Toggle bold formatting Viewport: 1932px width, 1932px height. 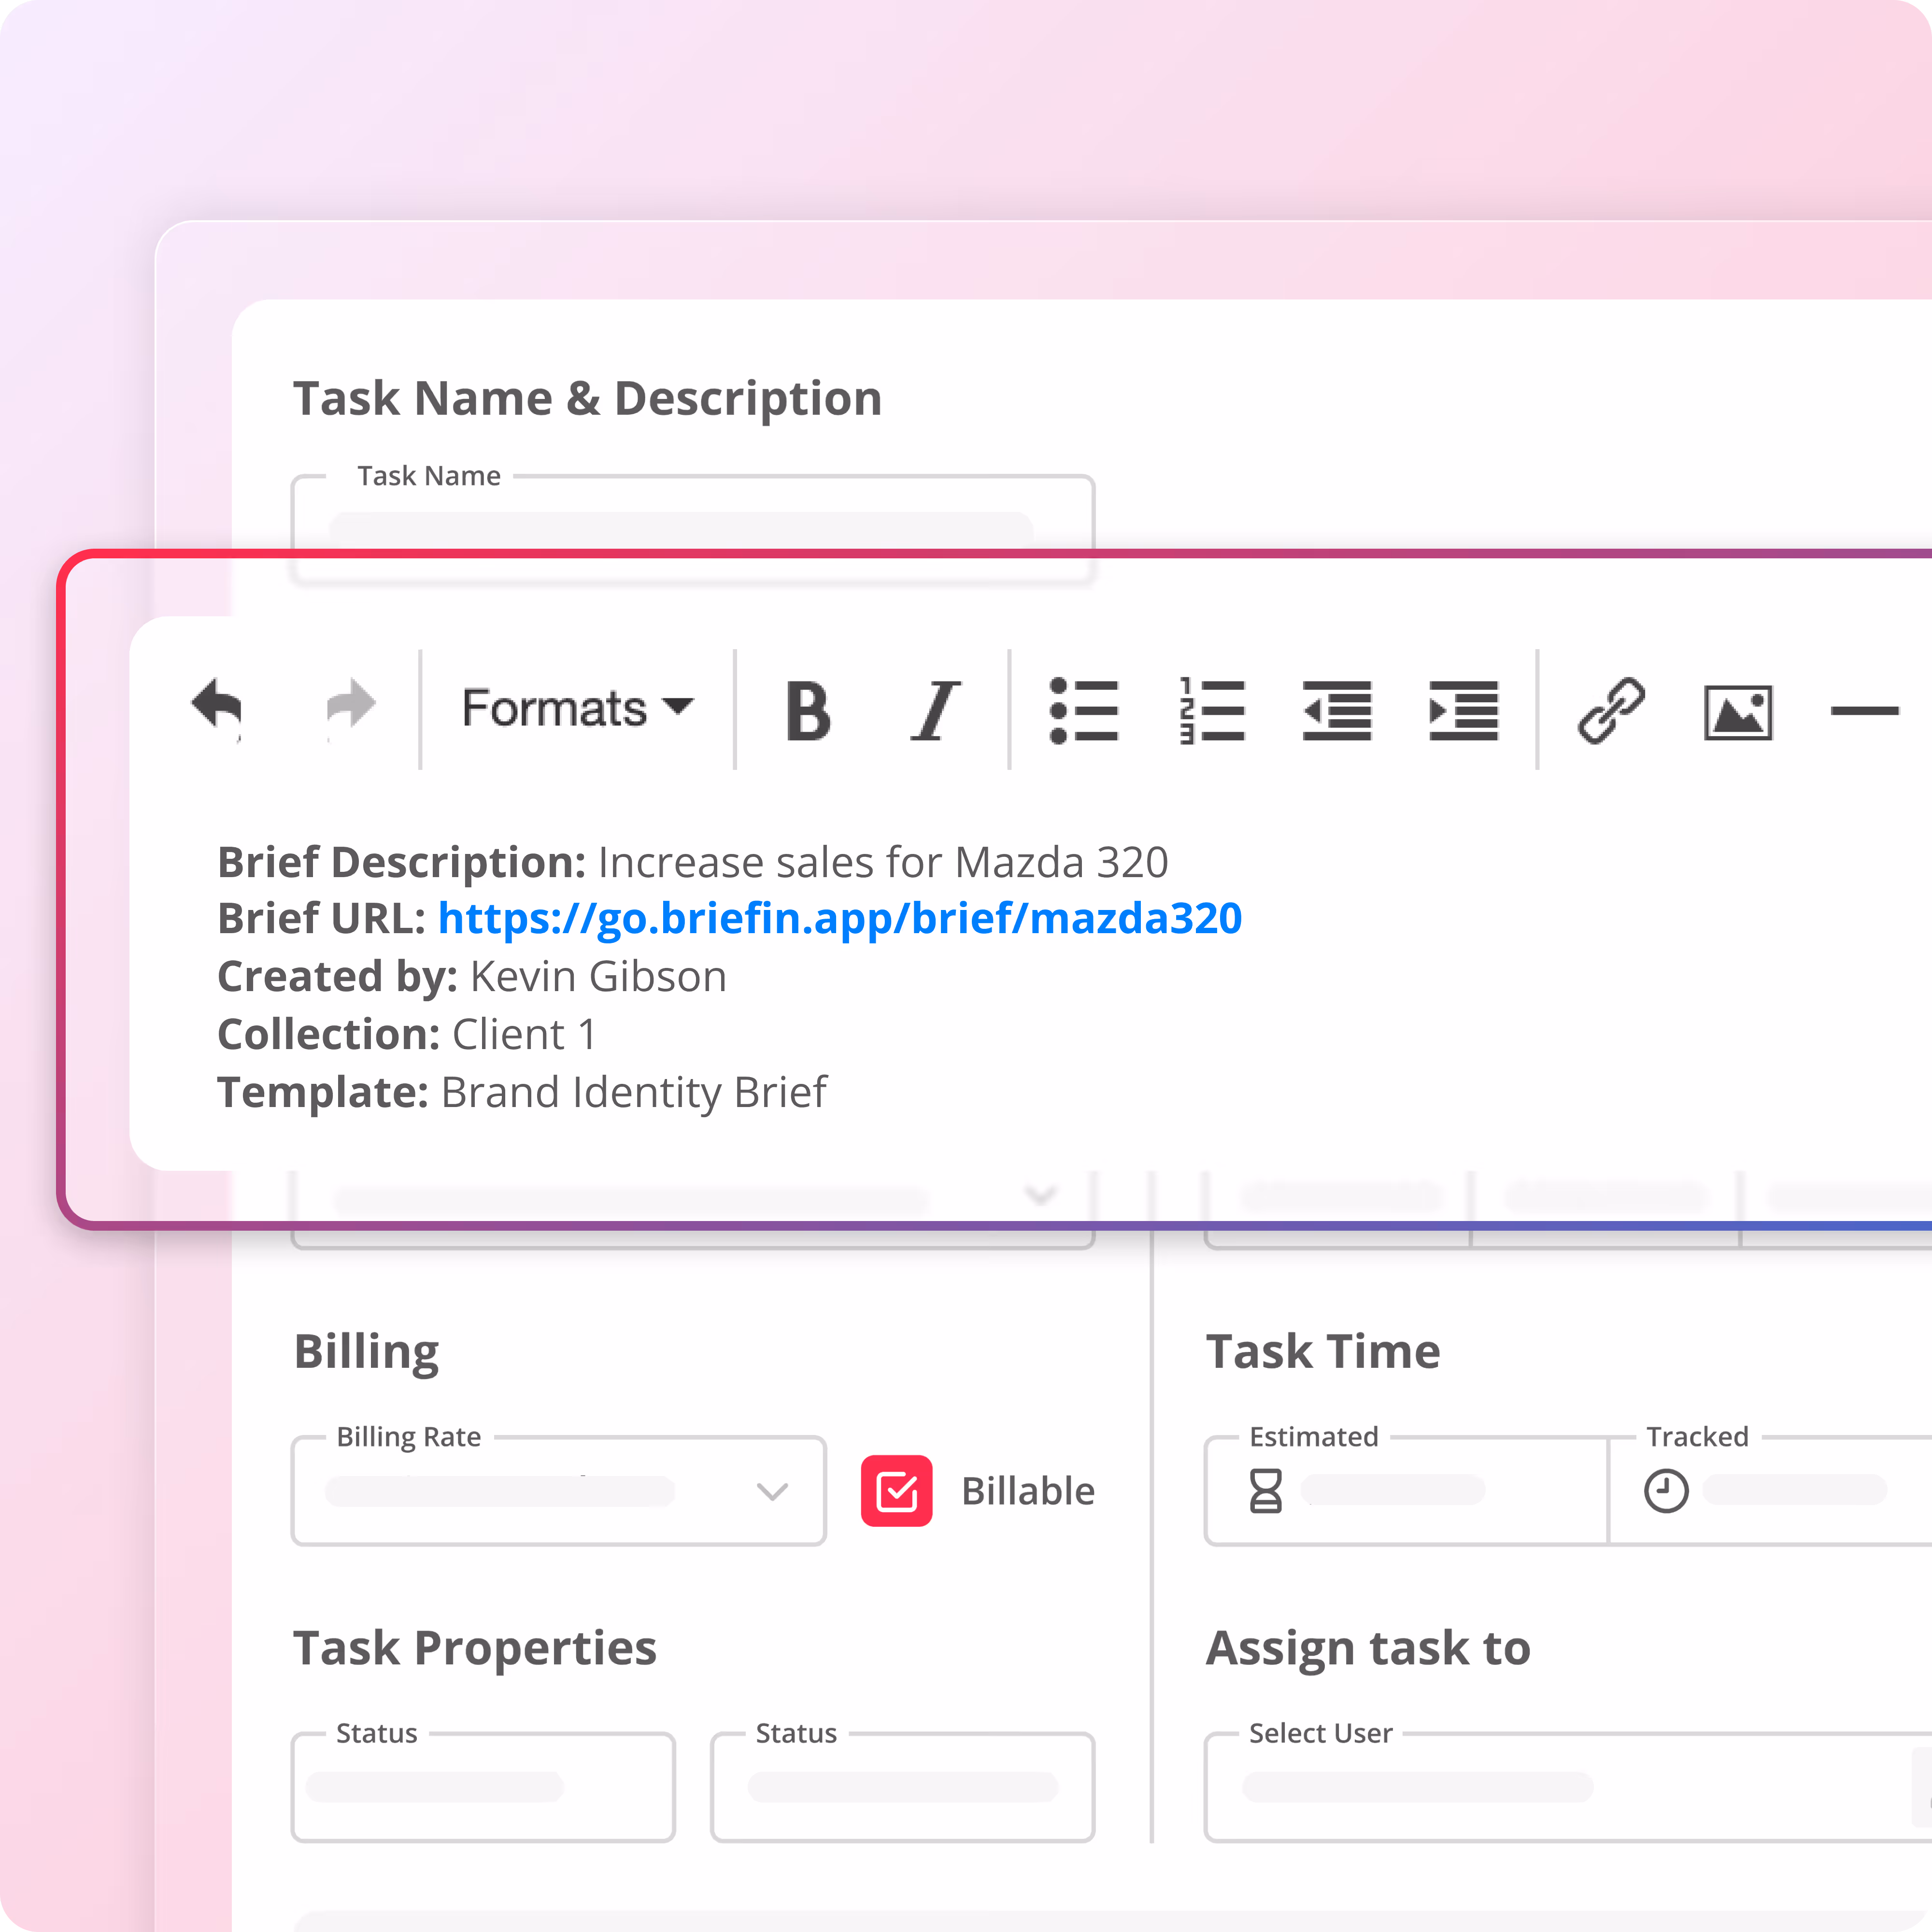808,711
